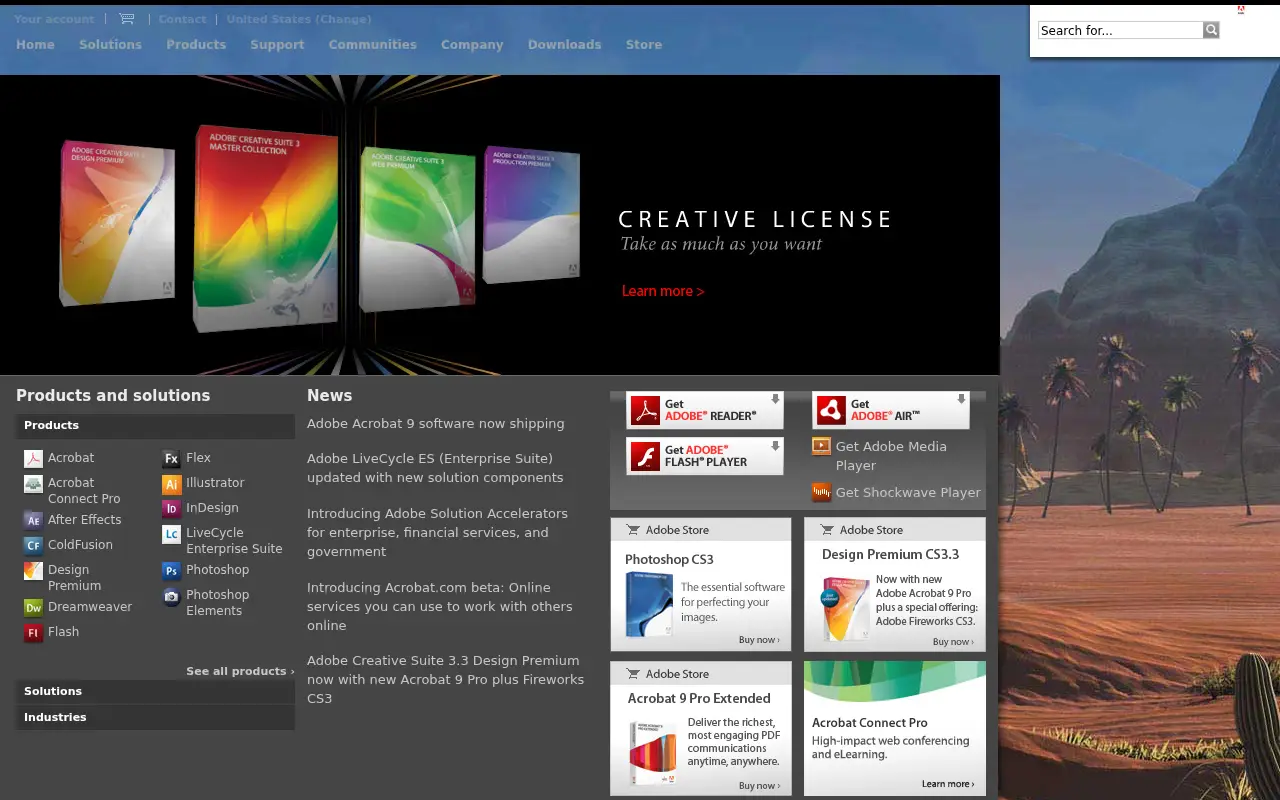
Task: Open the Support navigation menu
Action: pyautogui.click(x=277, y=45)
